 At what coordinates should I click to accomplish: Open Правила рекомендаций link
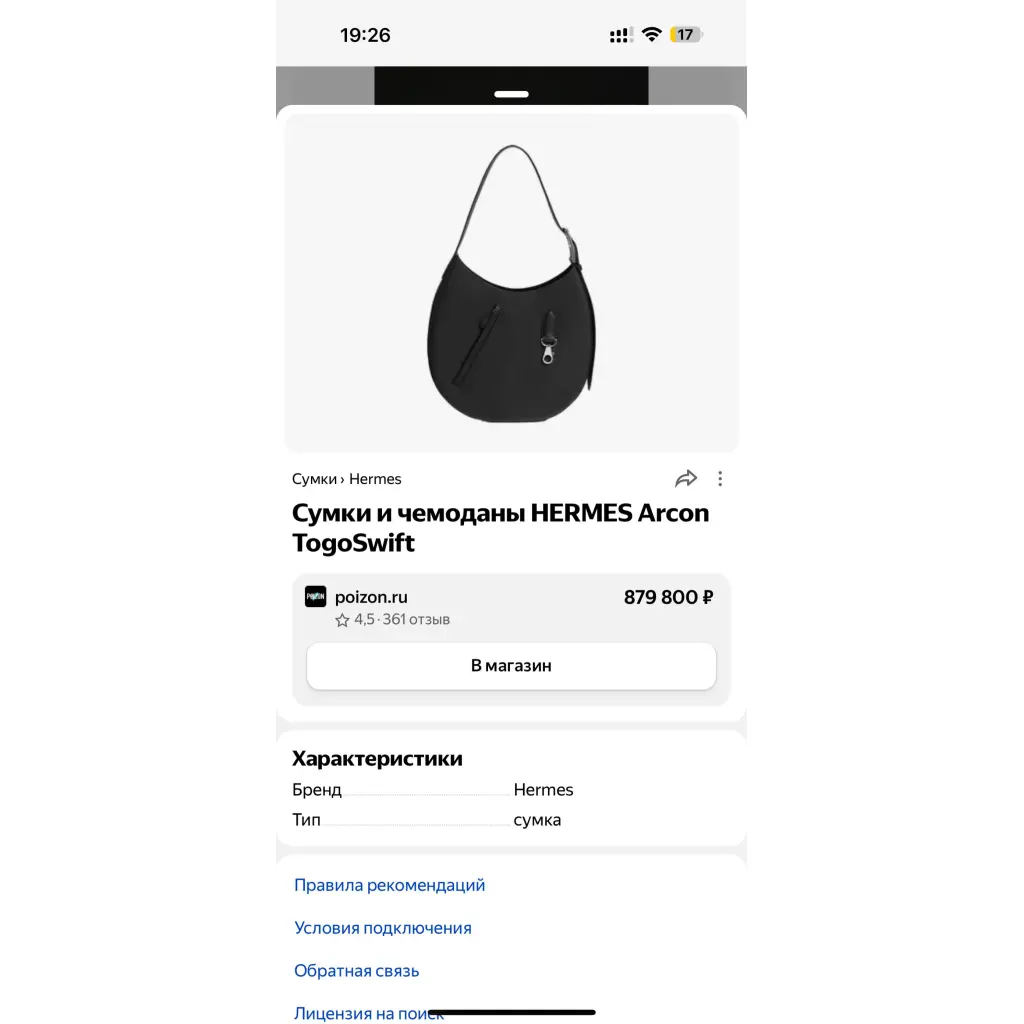[x=389, y=885]
